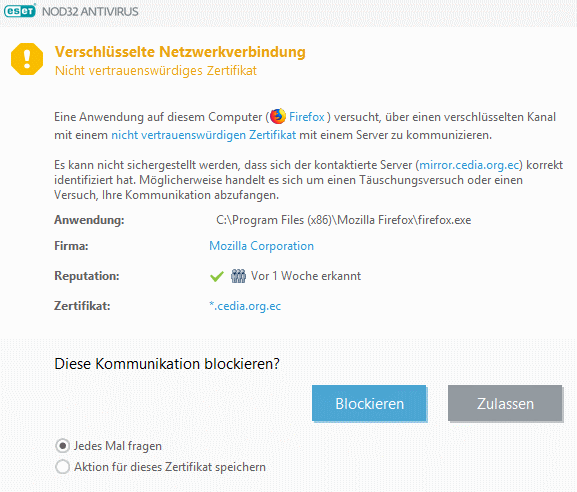Click the ESET logo in header
Screen dimensions: 577x492
click(20, 11)
